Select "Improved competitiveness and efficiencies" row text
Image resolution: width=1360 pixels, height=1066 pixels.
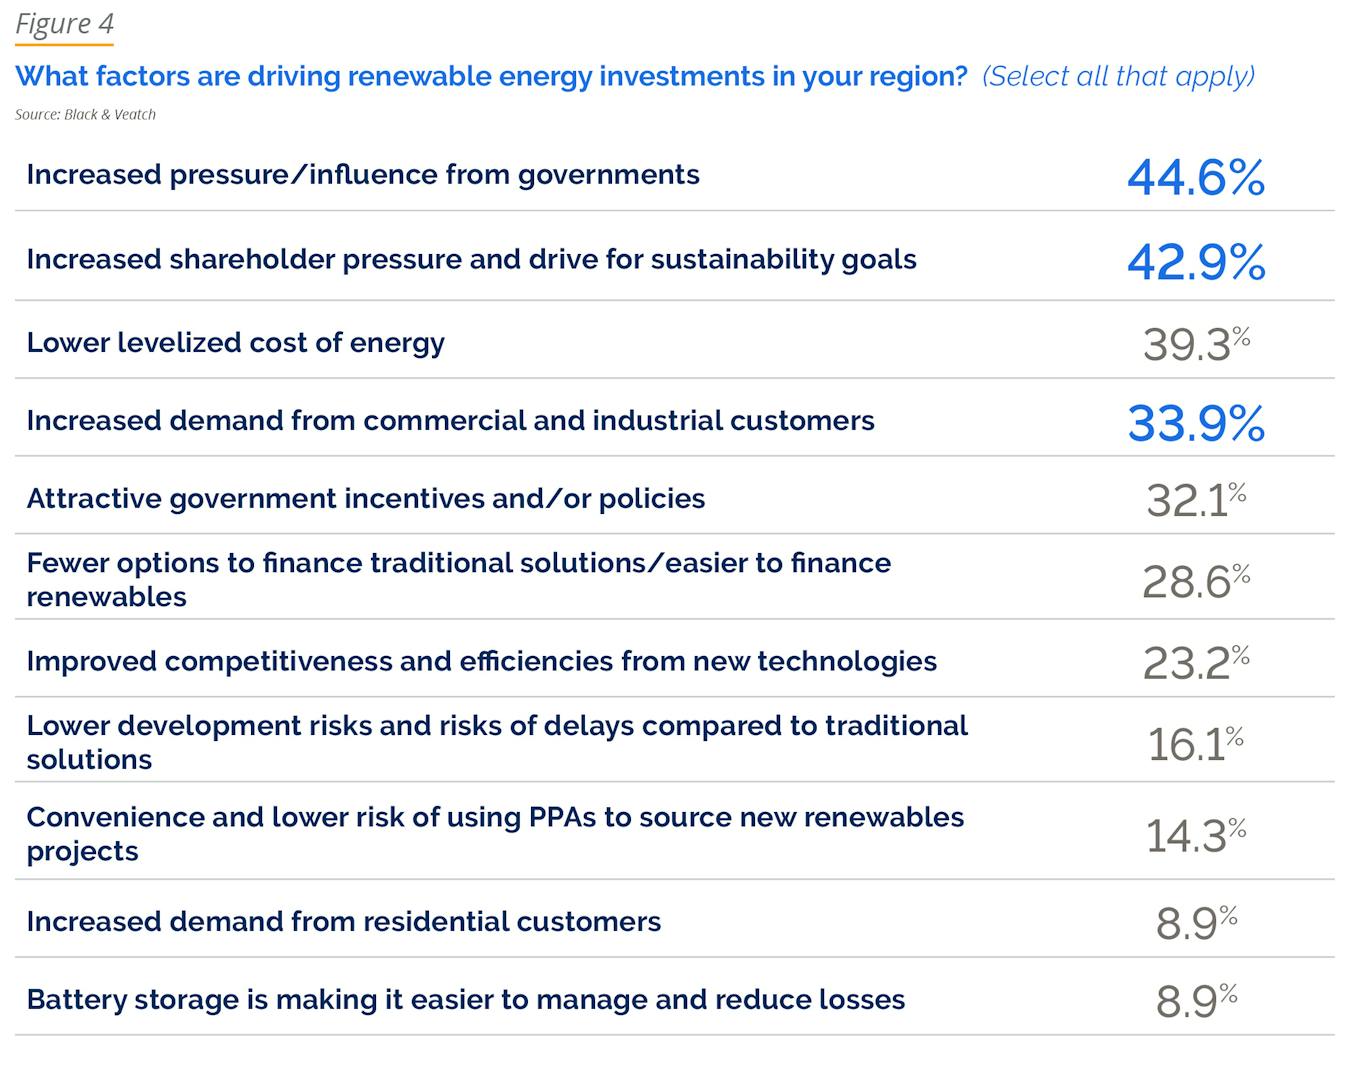(481, 662)
